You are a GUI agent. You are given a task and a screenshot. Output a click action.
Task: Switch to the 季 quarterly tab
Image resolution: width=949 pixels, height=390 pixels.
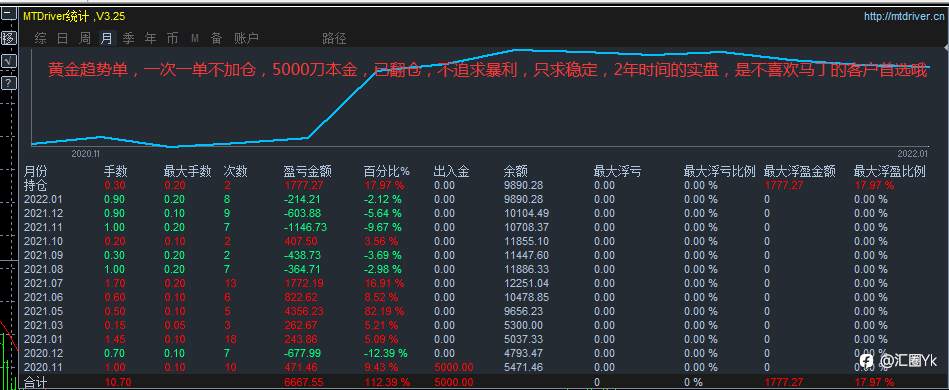coord(128,39)
